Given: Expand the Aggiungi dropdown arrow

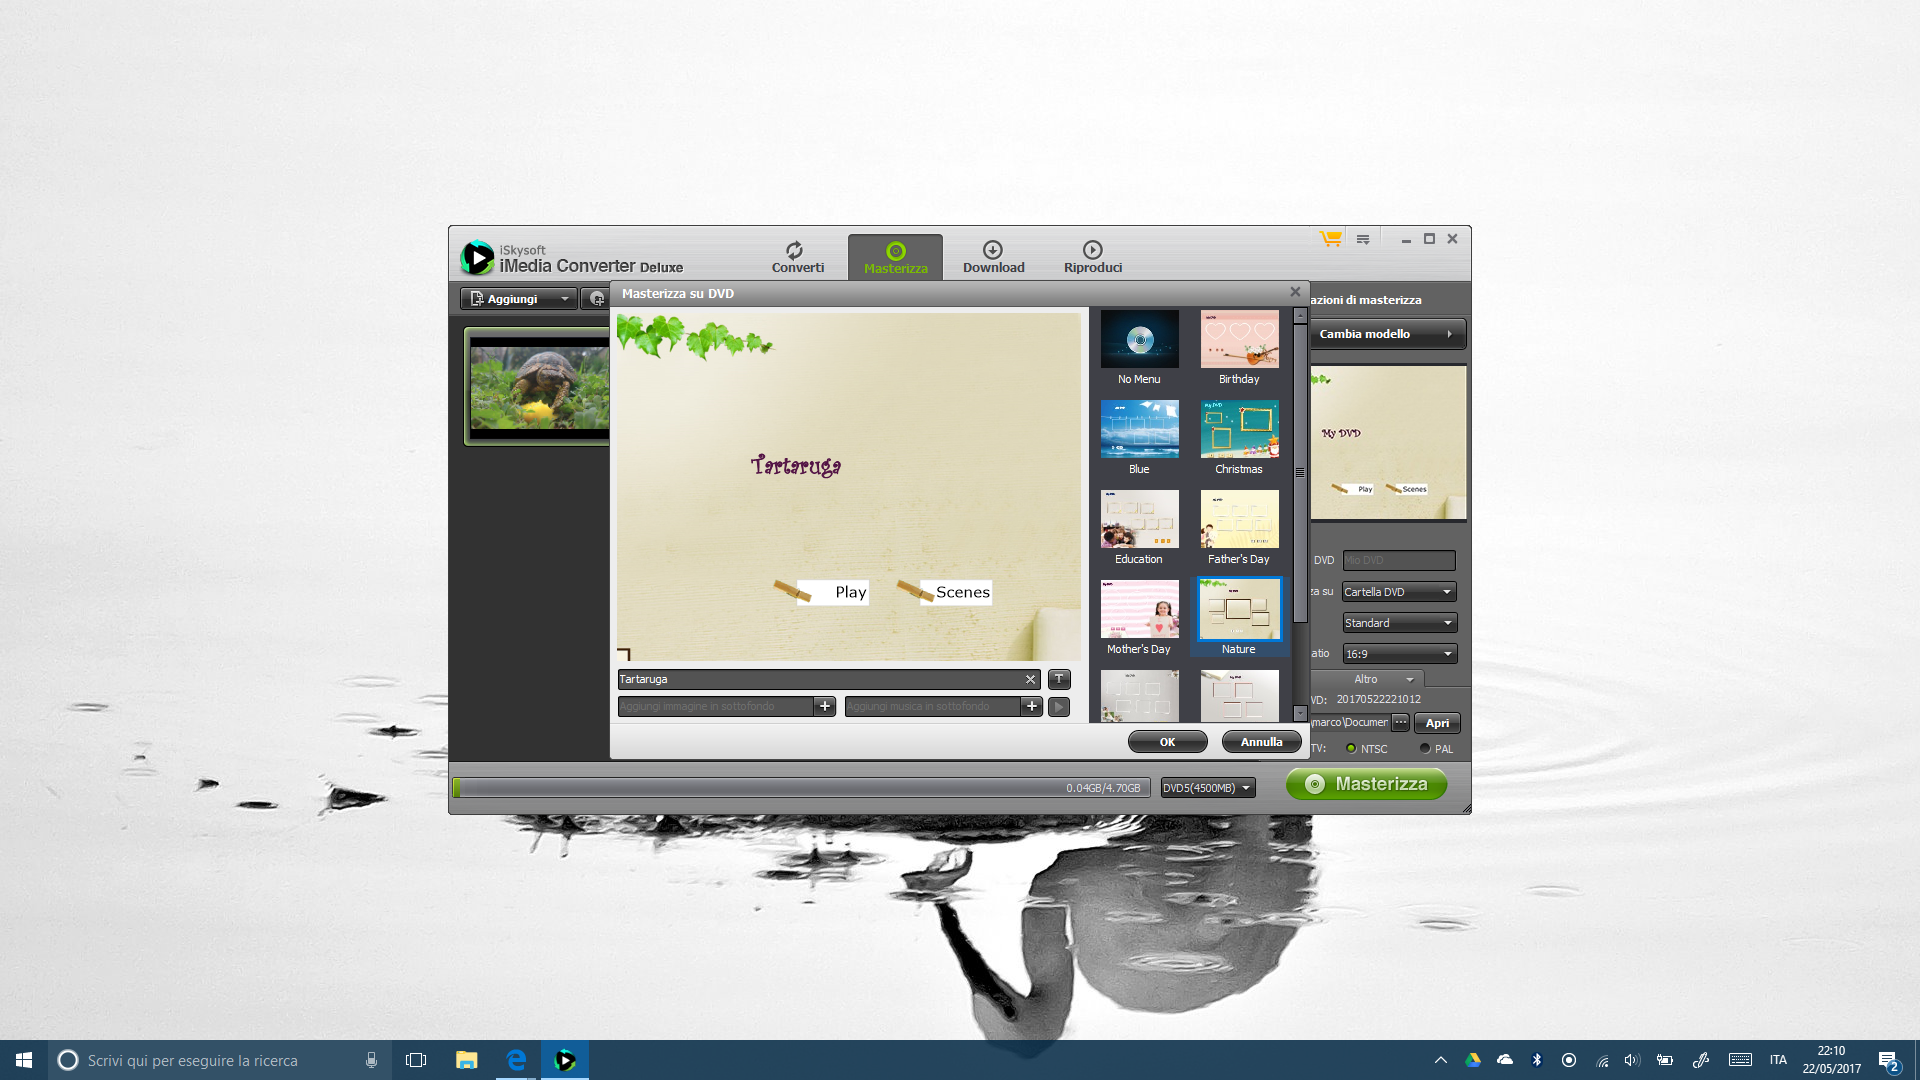Looking at the screenshot, I should (x=565, y=299).
